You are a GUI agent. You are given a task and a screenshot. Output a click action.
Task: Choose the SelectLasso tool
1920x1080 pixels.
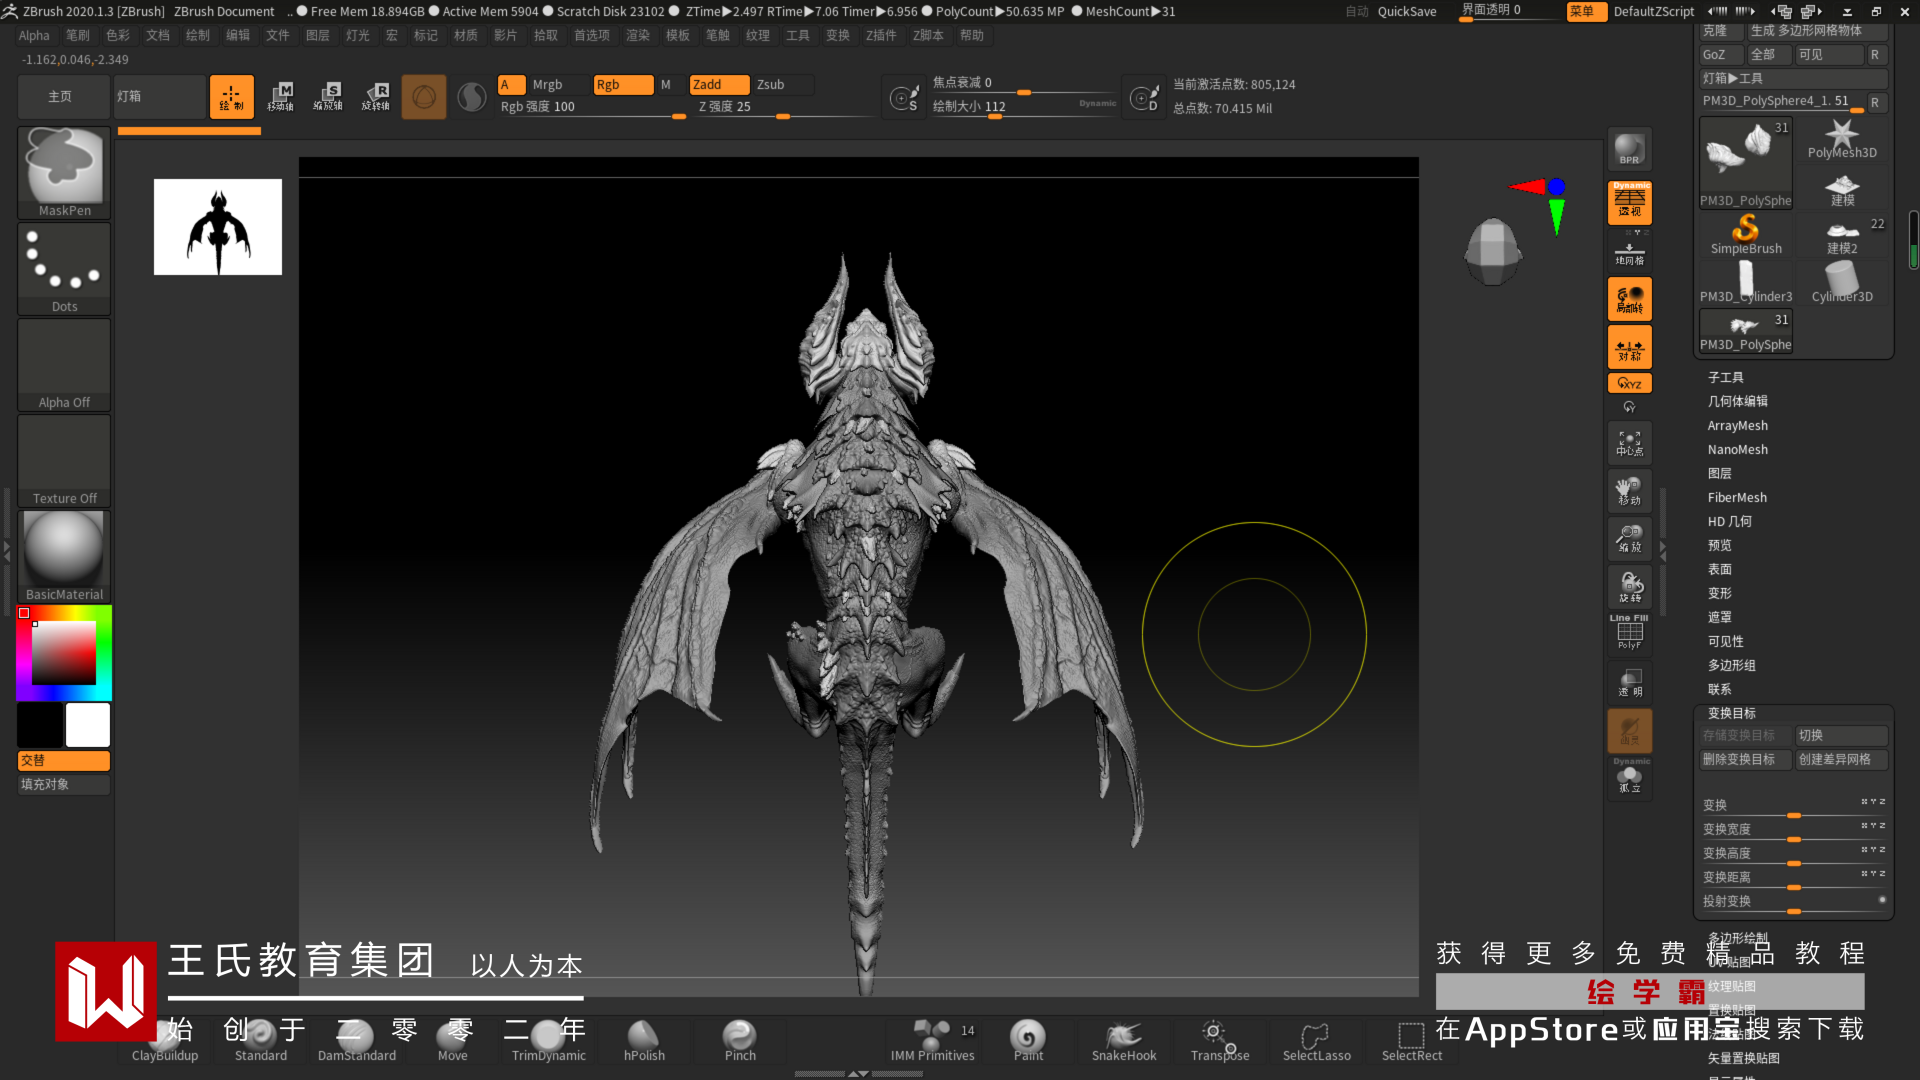coord(1316,1042)
